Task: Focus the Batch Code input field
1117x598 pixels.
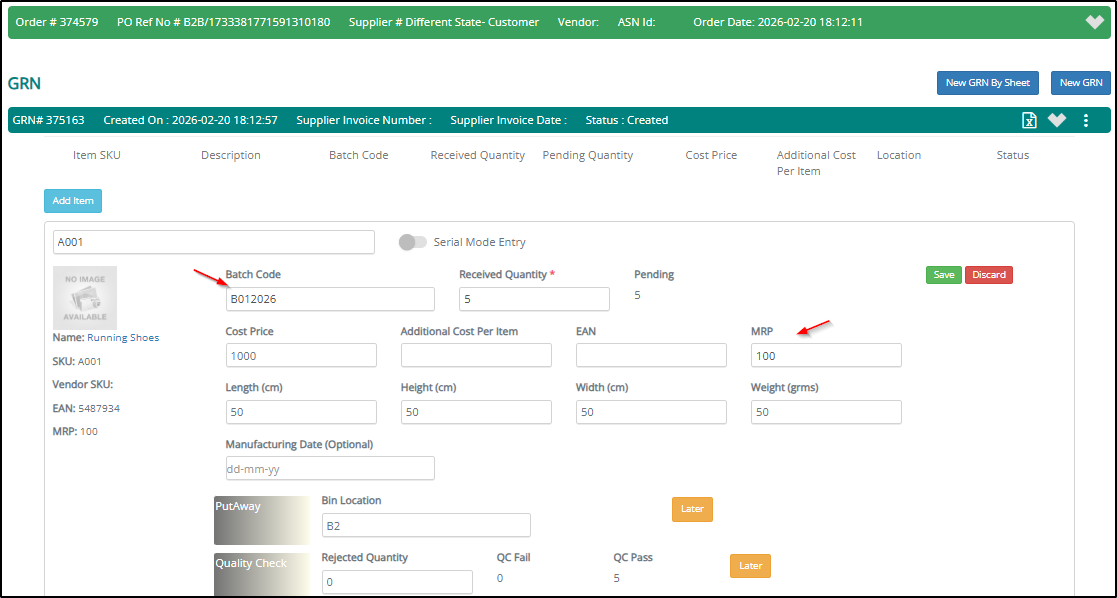Action: 330,299
